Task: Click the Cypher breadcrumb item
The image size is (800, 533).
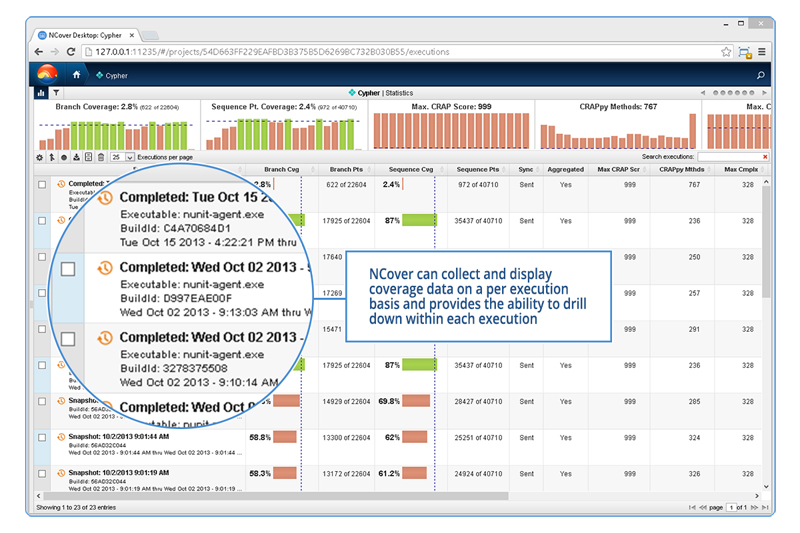Action: click(112, 75)
